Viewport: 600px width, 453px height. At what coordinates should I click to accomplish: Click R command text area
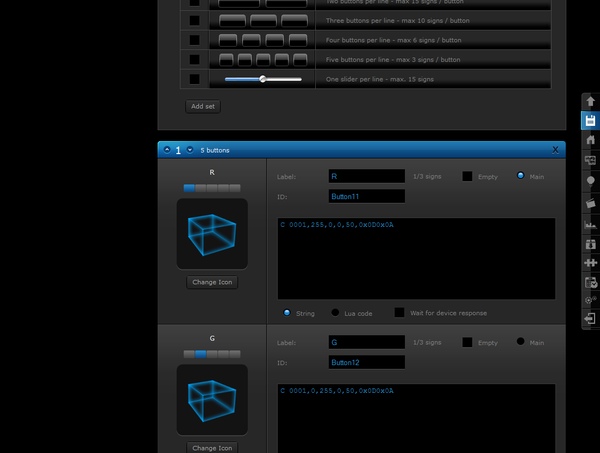pyautogui.click(x=416, y=259)
